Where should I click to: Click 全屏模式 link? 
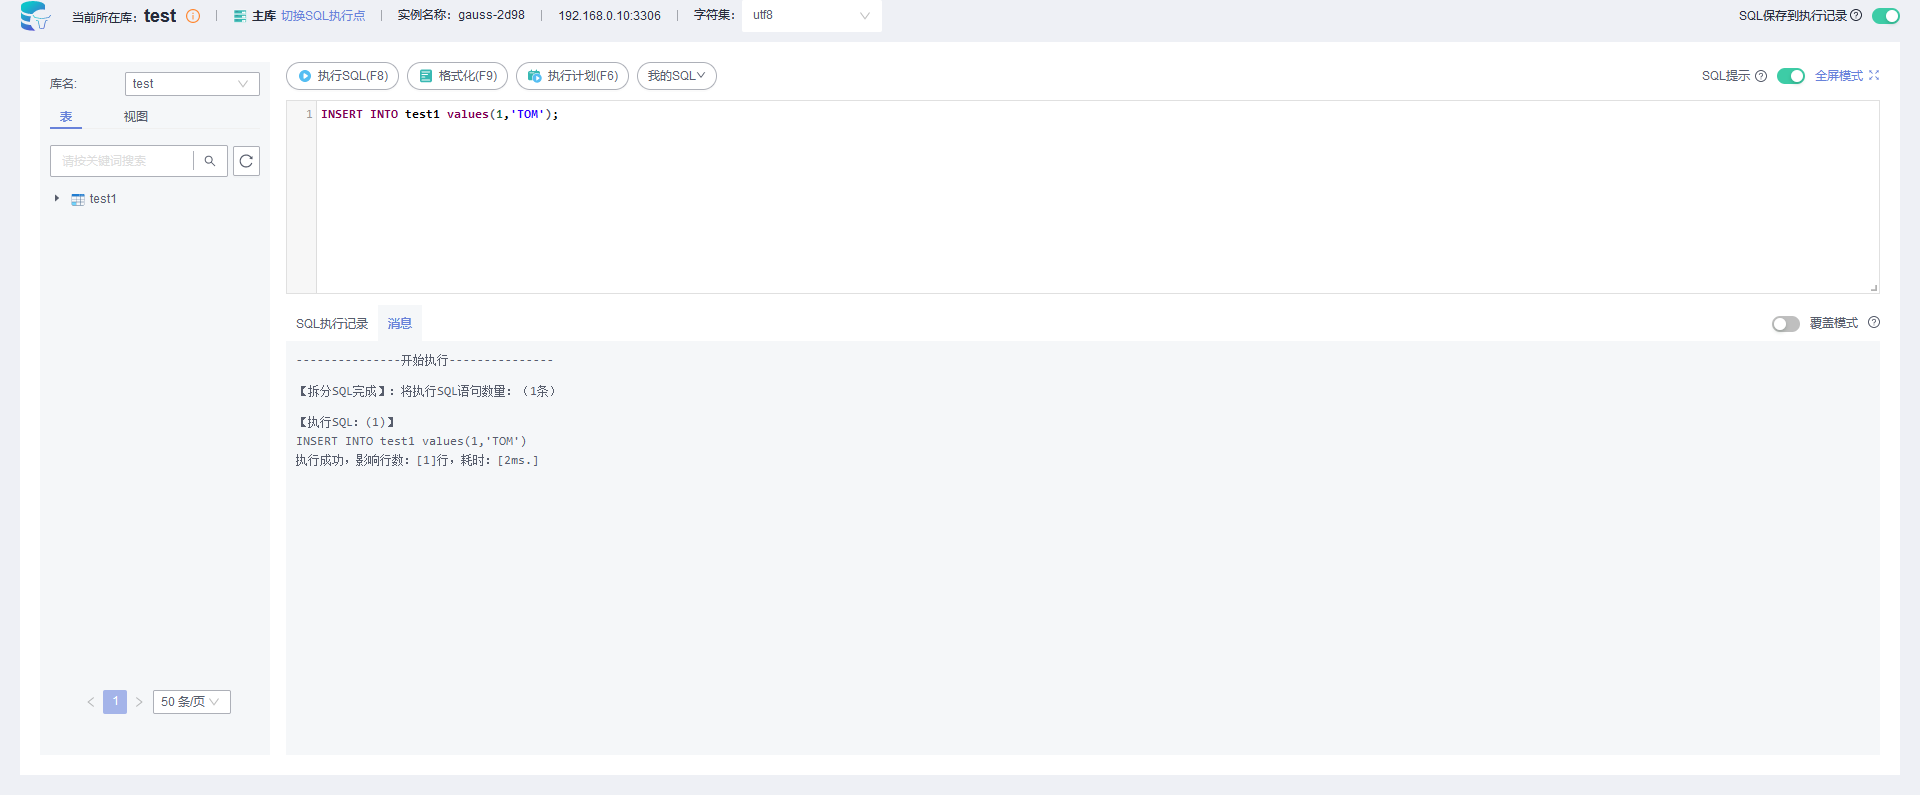click(x=1839, y=76)
